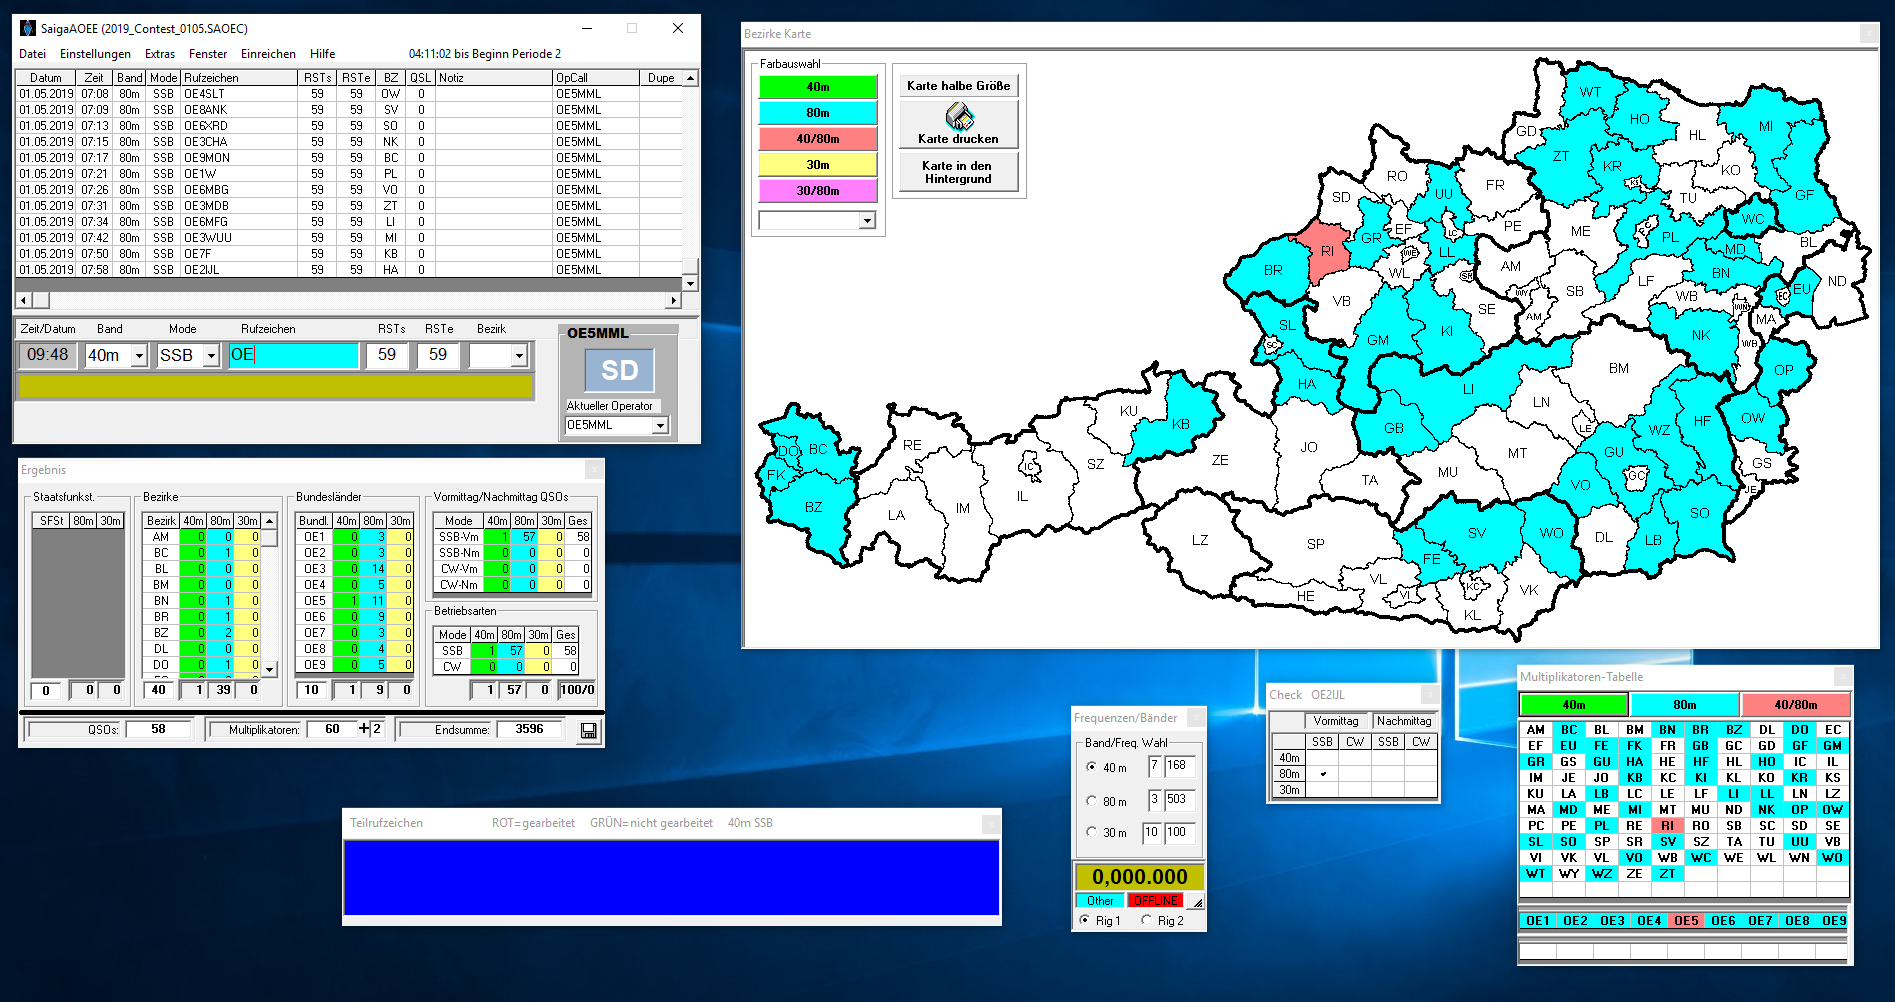Click Karte in den Hintergrund button

(958, 172)
